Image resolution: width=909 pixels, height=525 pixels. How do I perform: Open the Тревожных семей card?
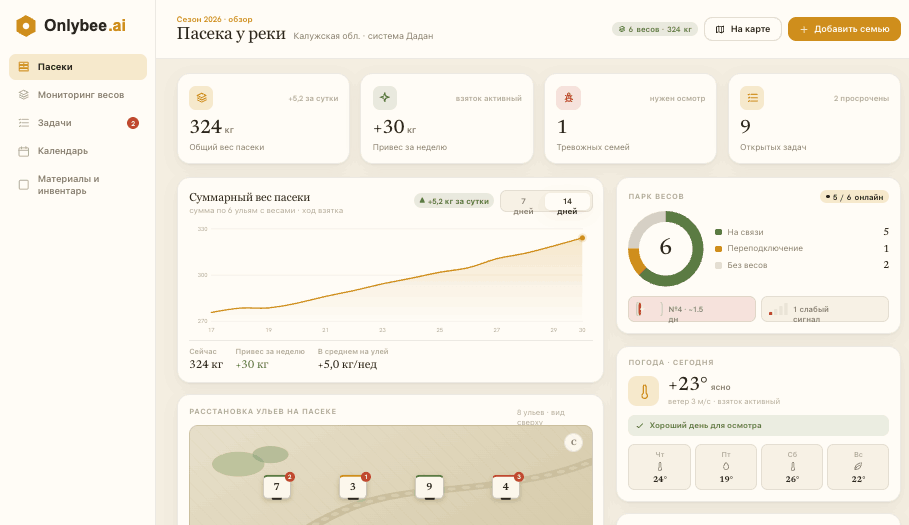pos(630,119)
